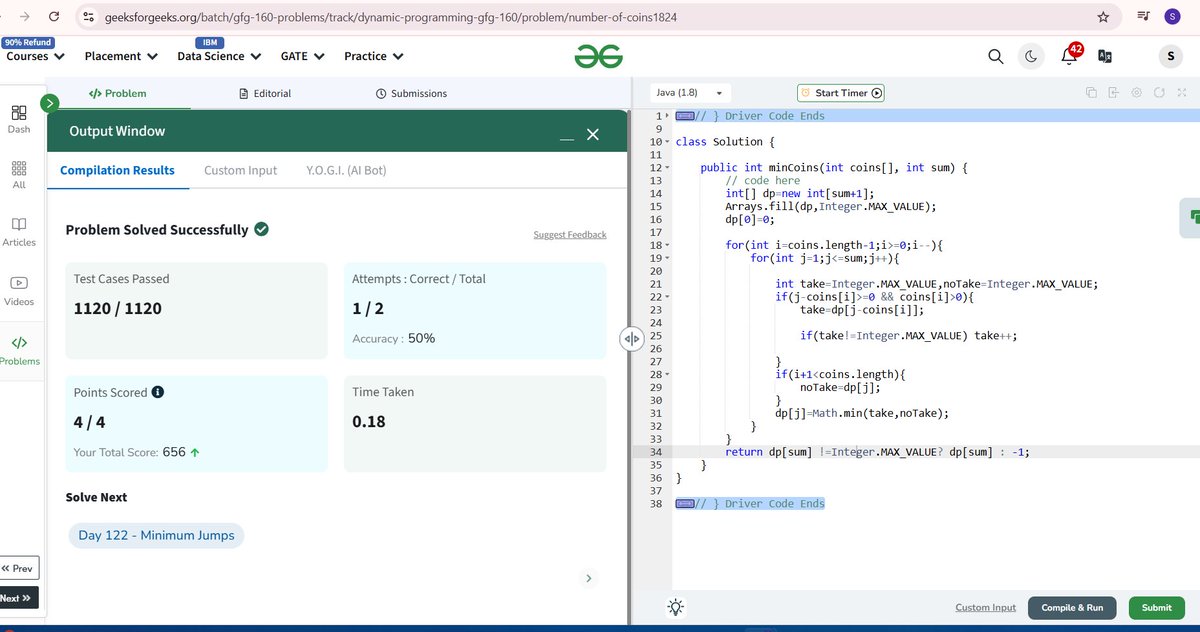Open the user profile avatar S
The image size is (1200, 632).
(x=1171, y=57)
